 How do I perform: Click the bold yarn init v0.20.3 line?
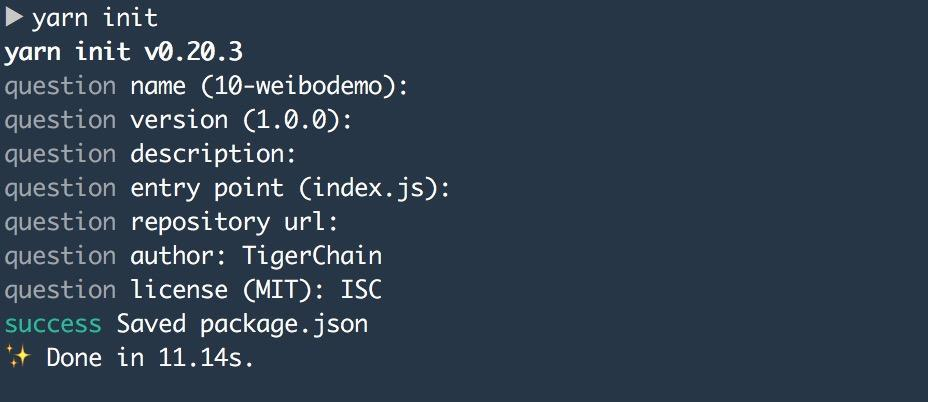[124, 53]
